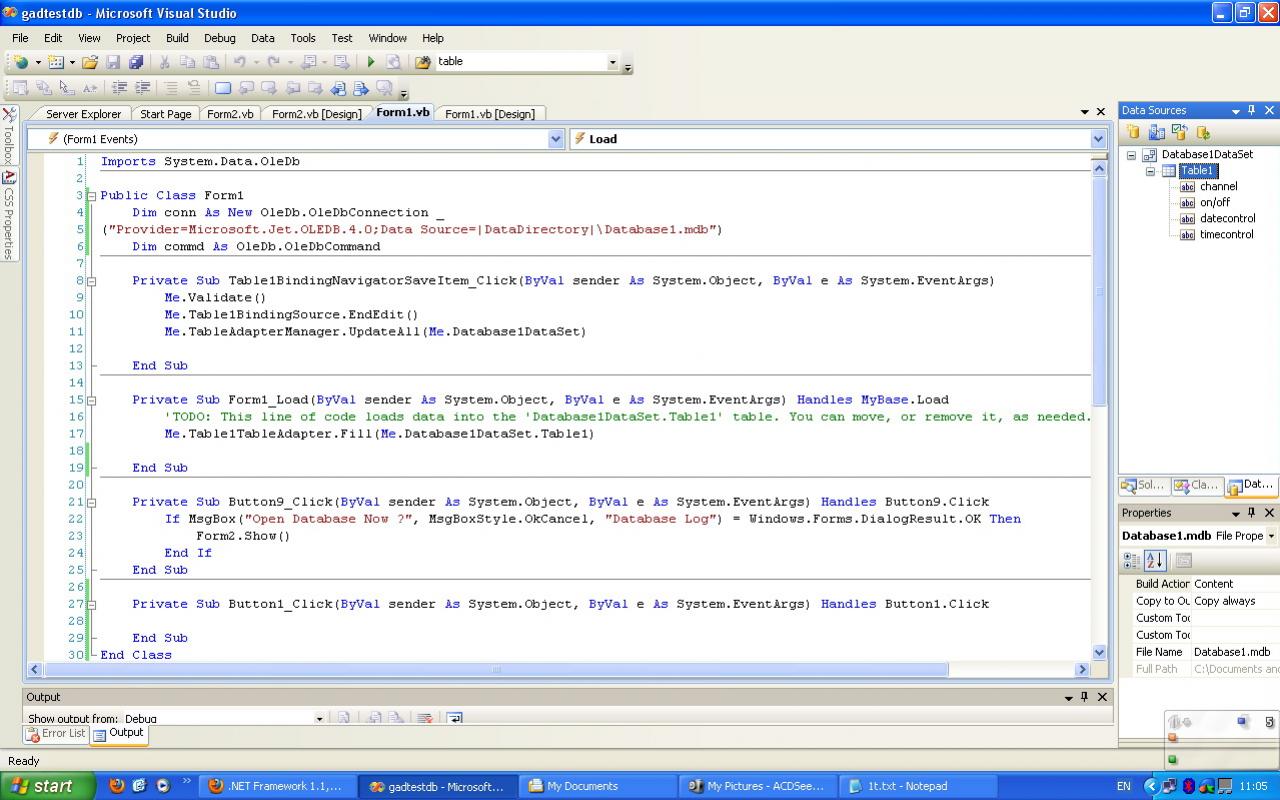
Task: Open the Debug menu
Action: pos(220,38)
